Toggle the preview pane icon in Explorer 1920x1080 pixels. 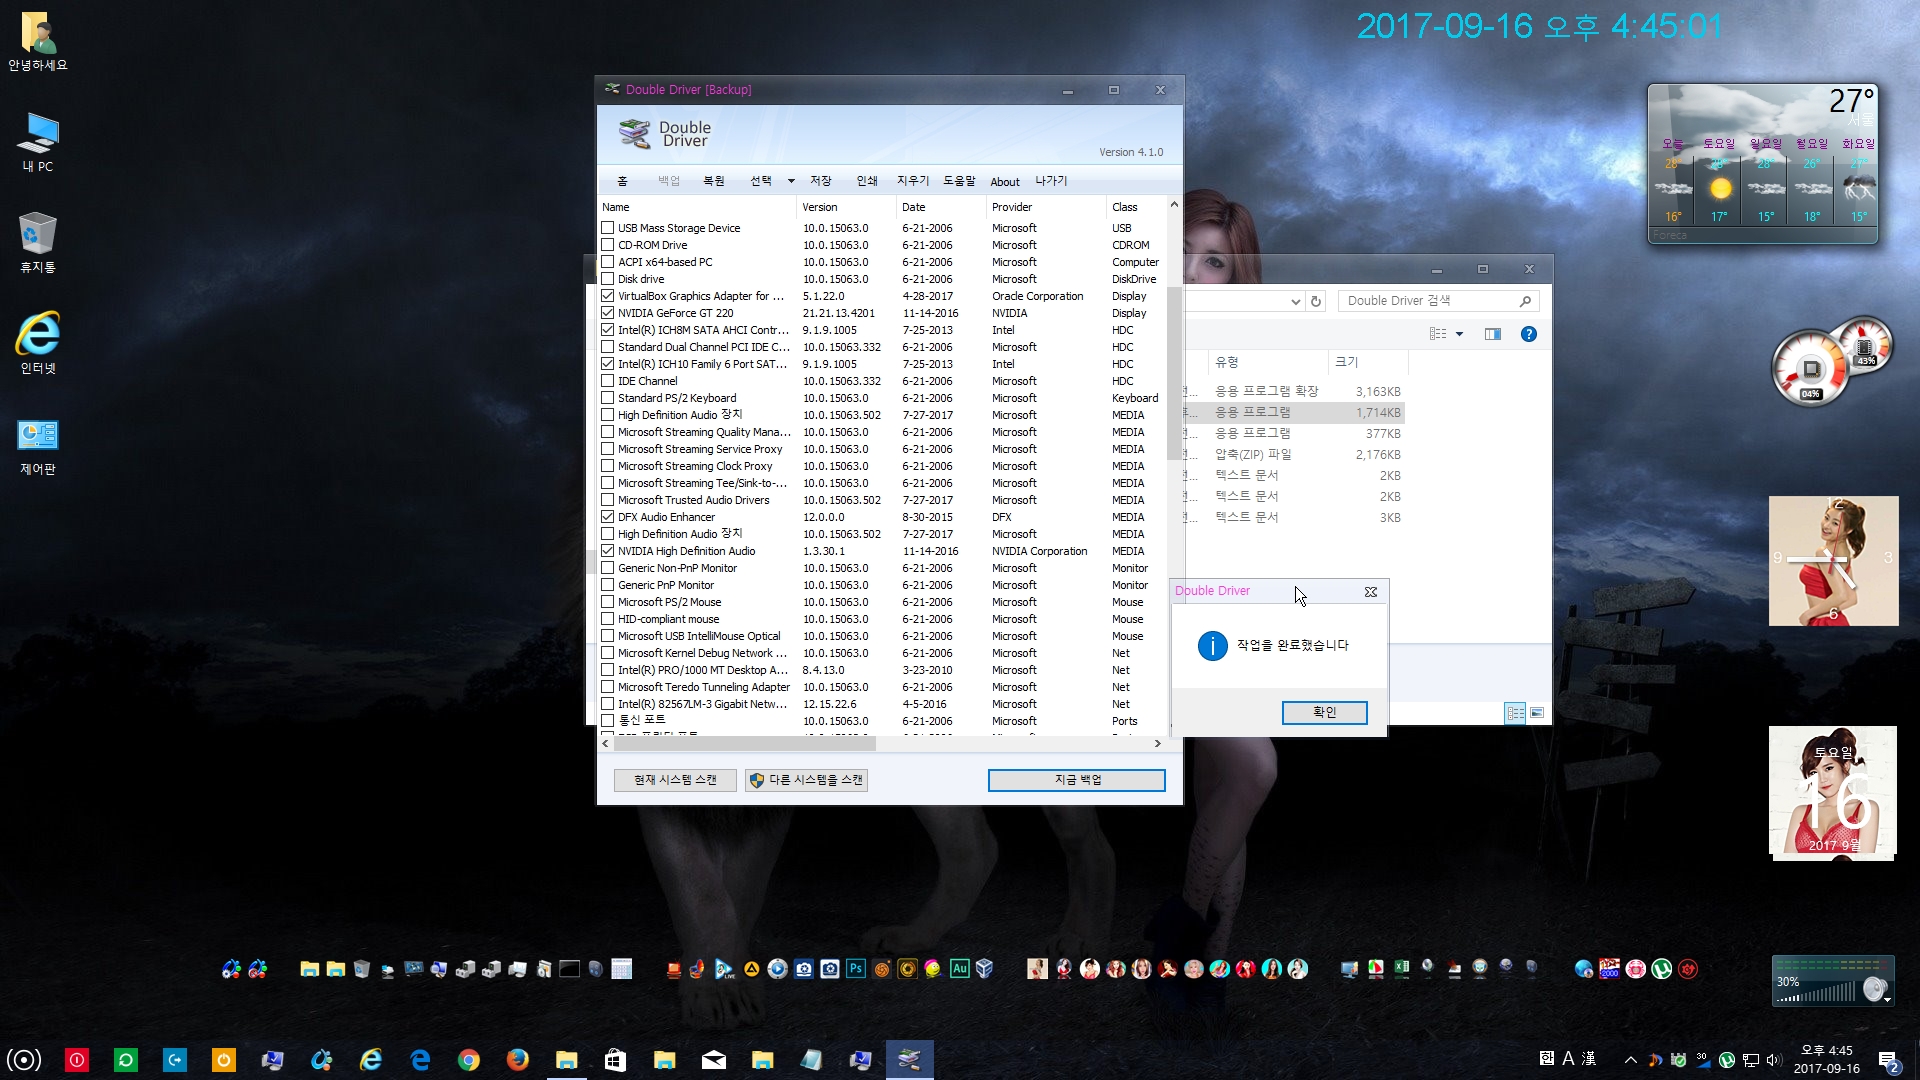(x=1493, y=334)
